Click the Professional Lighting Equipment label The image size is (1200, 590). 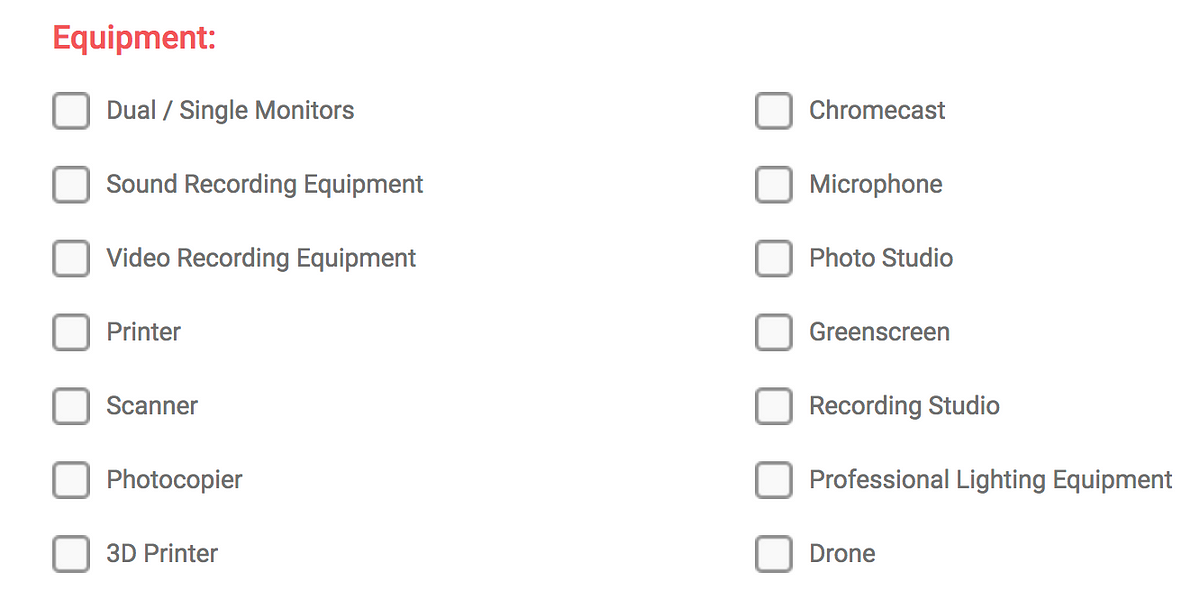point(991,480)
